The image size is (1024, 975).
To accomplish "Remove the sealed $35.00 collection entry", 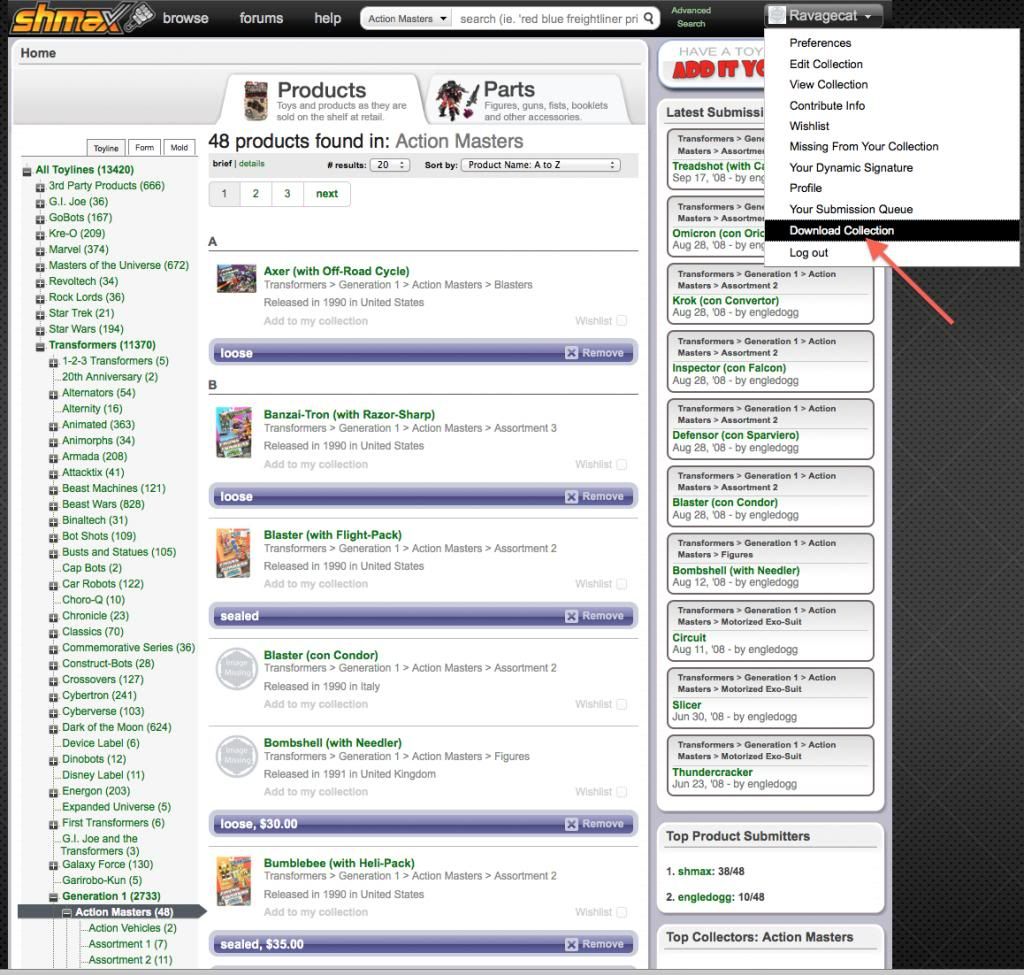I will pyautogui.click(x=594, y=944).
